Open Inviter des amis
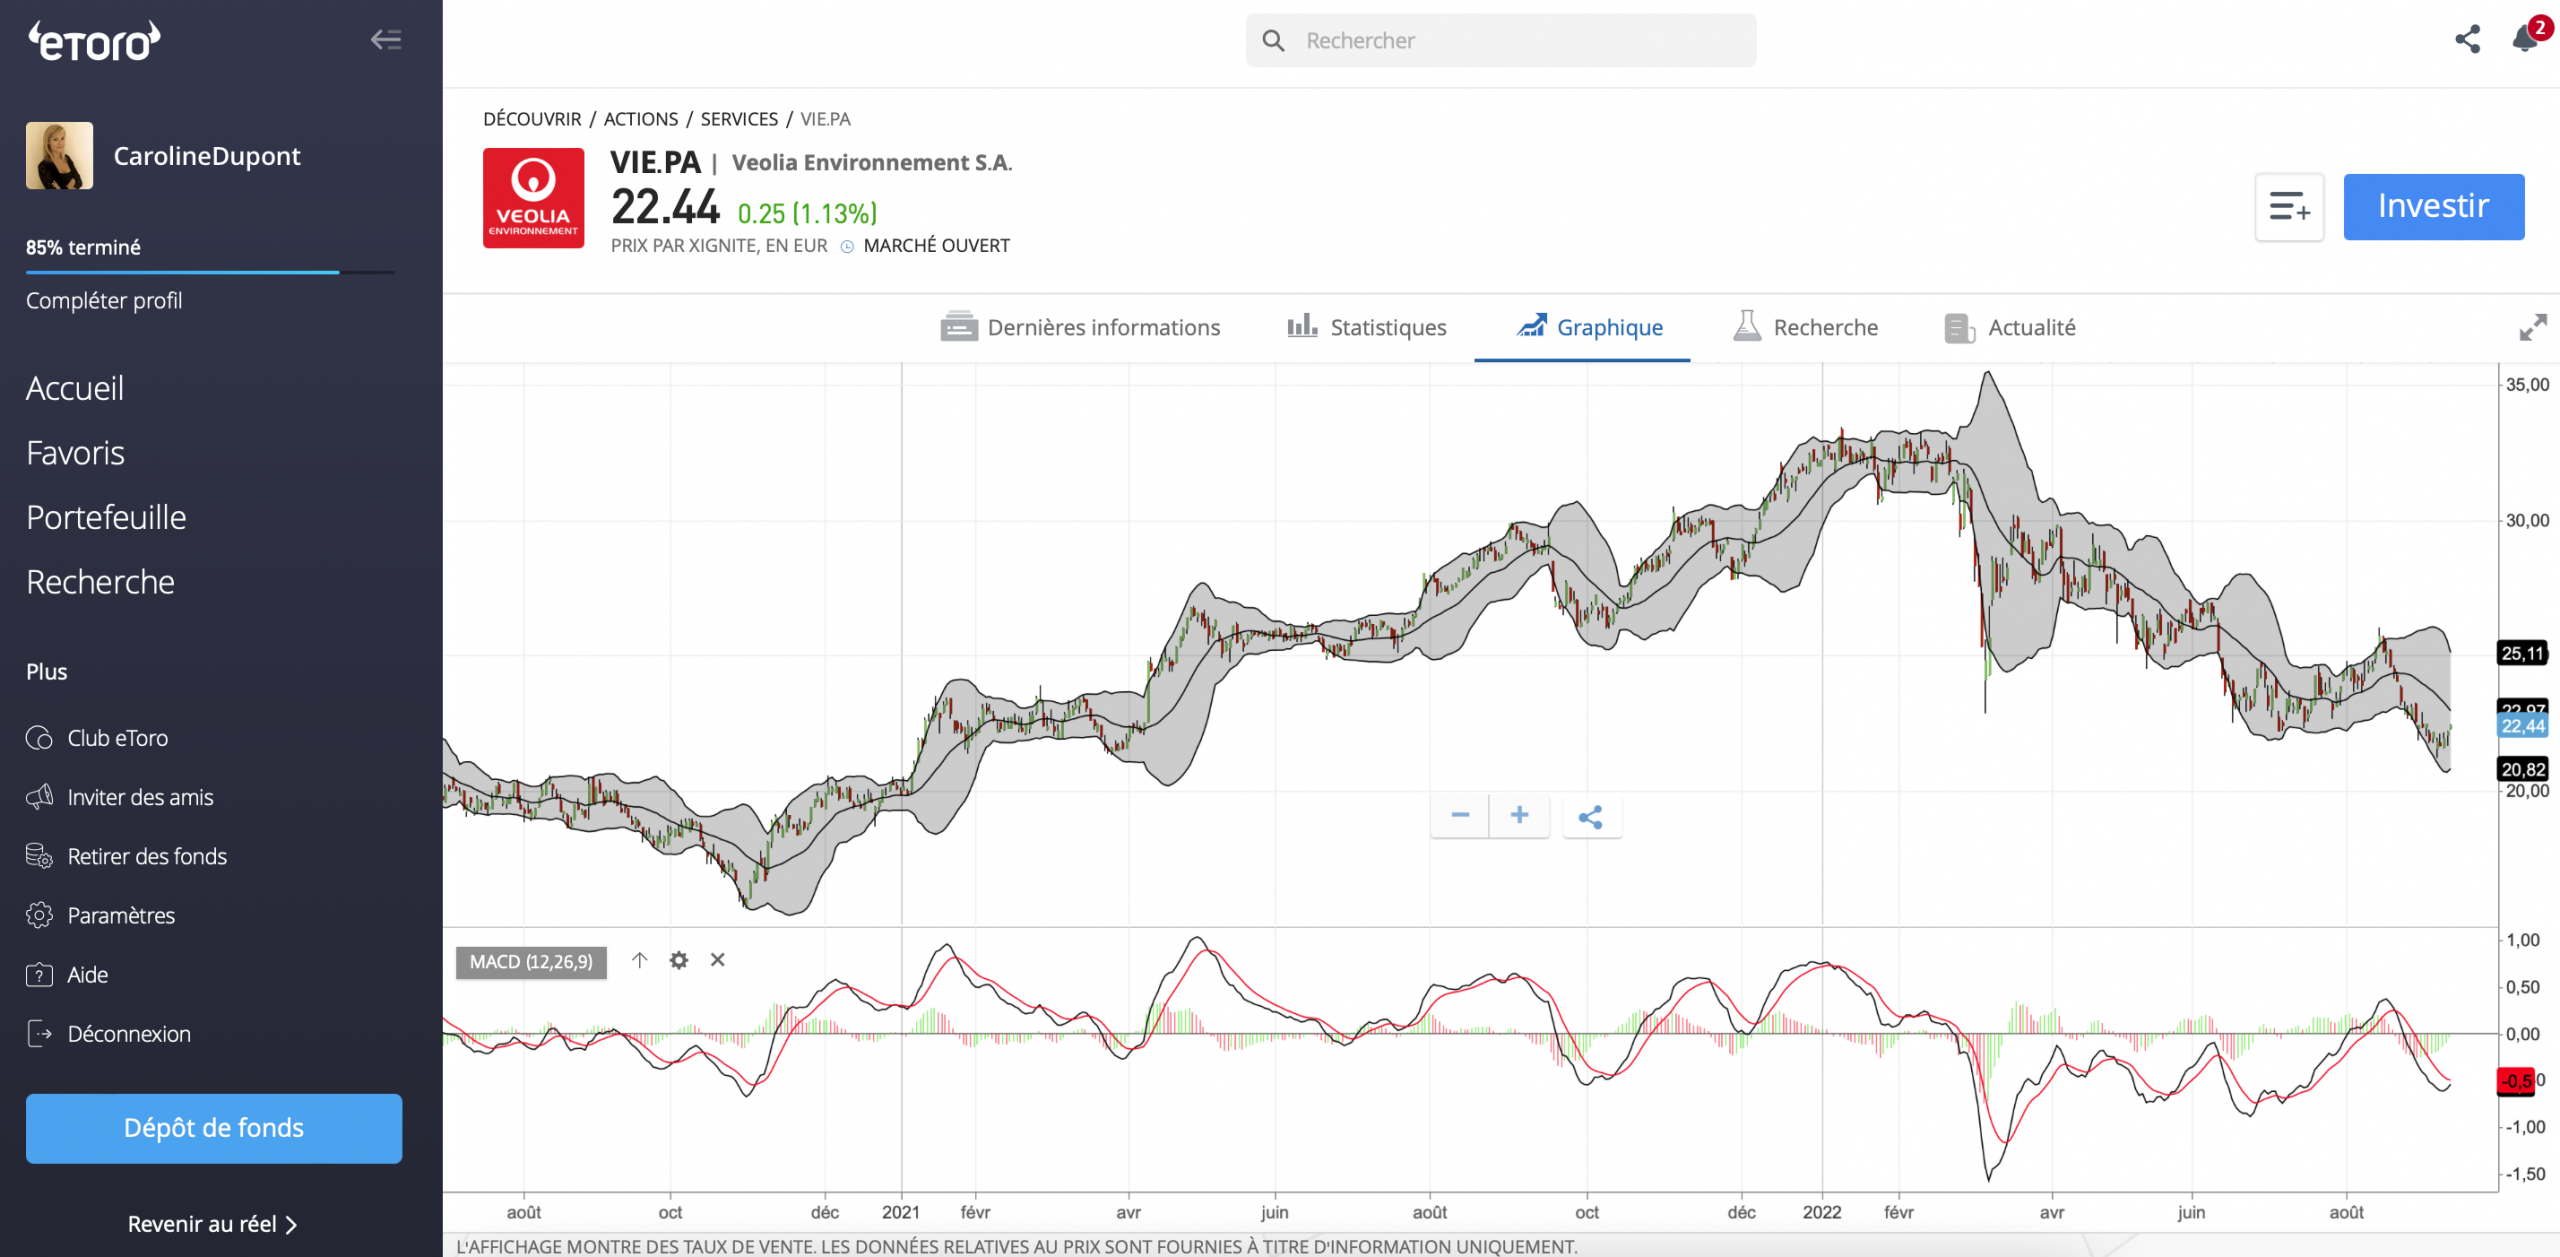This screenshot has height=1257, width=2560. 120,797
